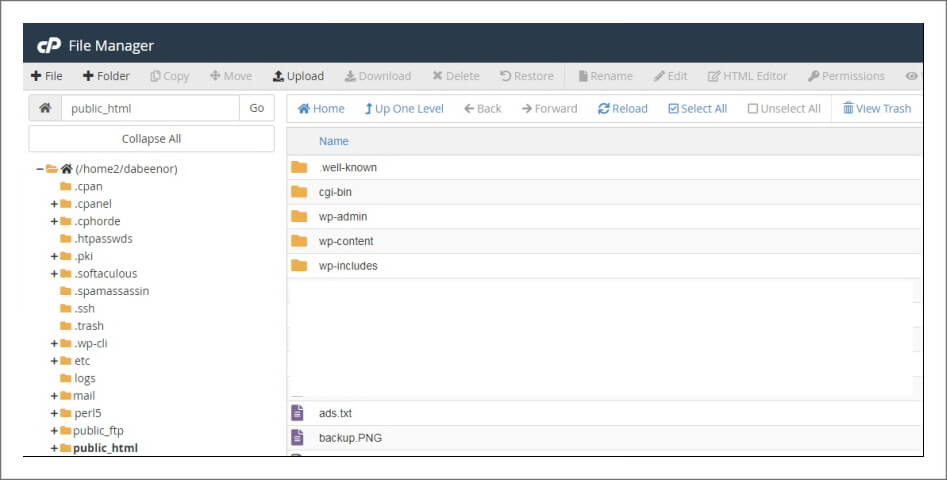947x480 pixels.
Task: Click the Rename toolbar button
Action: (605, 76)
